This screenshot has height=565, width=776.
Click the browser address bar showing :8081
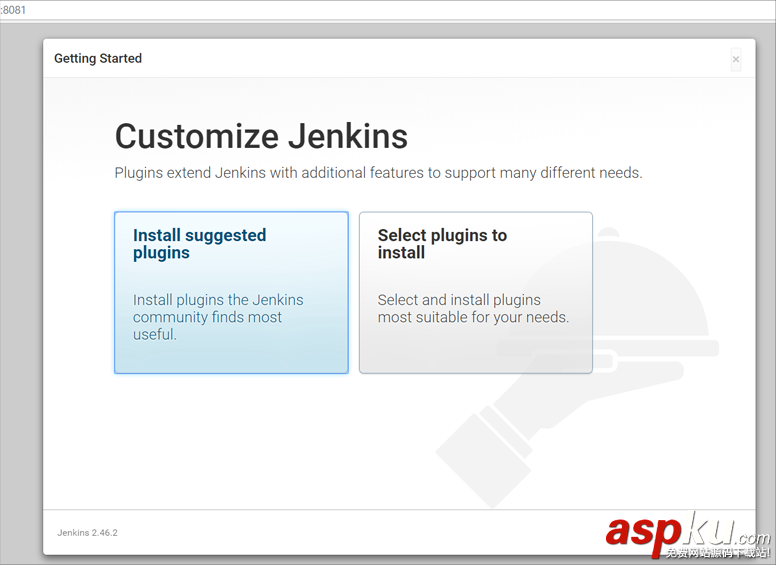(x=388, y=10)
